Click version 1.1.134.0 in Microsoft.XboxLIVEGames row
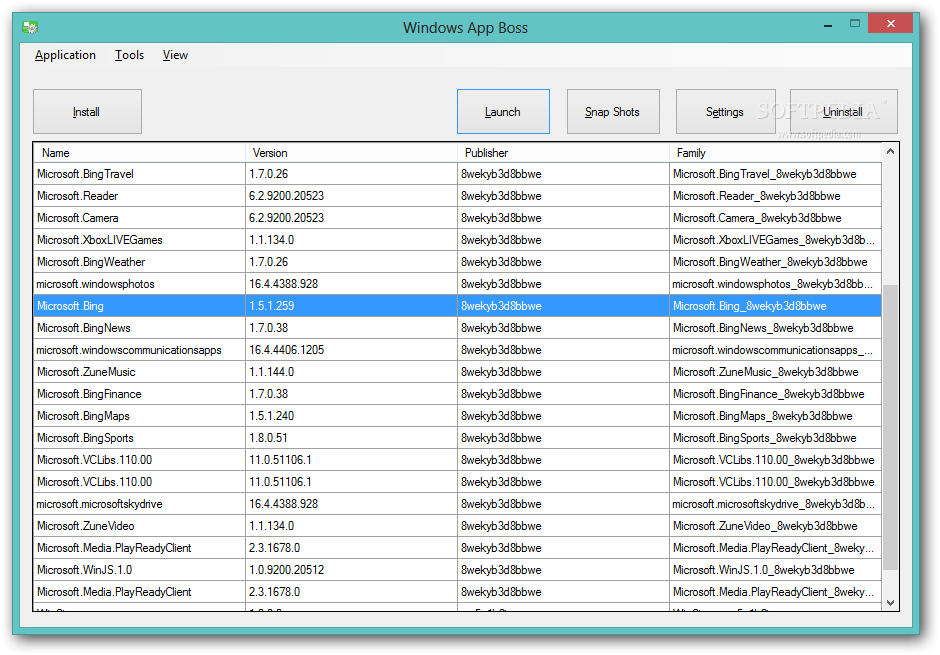 [351, 240]
